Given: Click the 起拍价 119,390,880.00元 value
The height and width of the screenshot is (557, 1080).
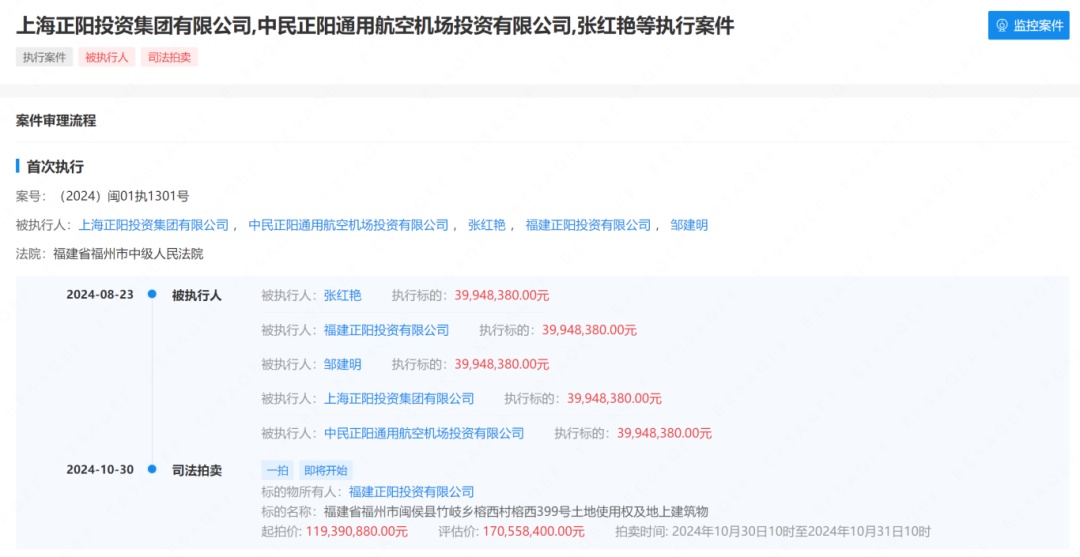Looking at the screenshot, I should [x=355, y=532].
